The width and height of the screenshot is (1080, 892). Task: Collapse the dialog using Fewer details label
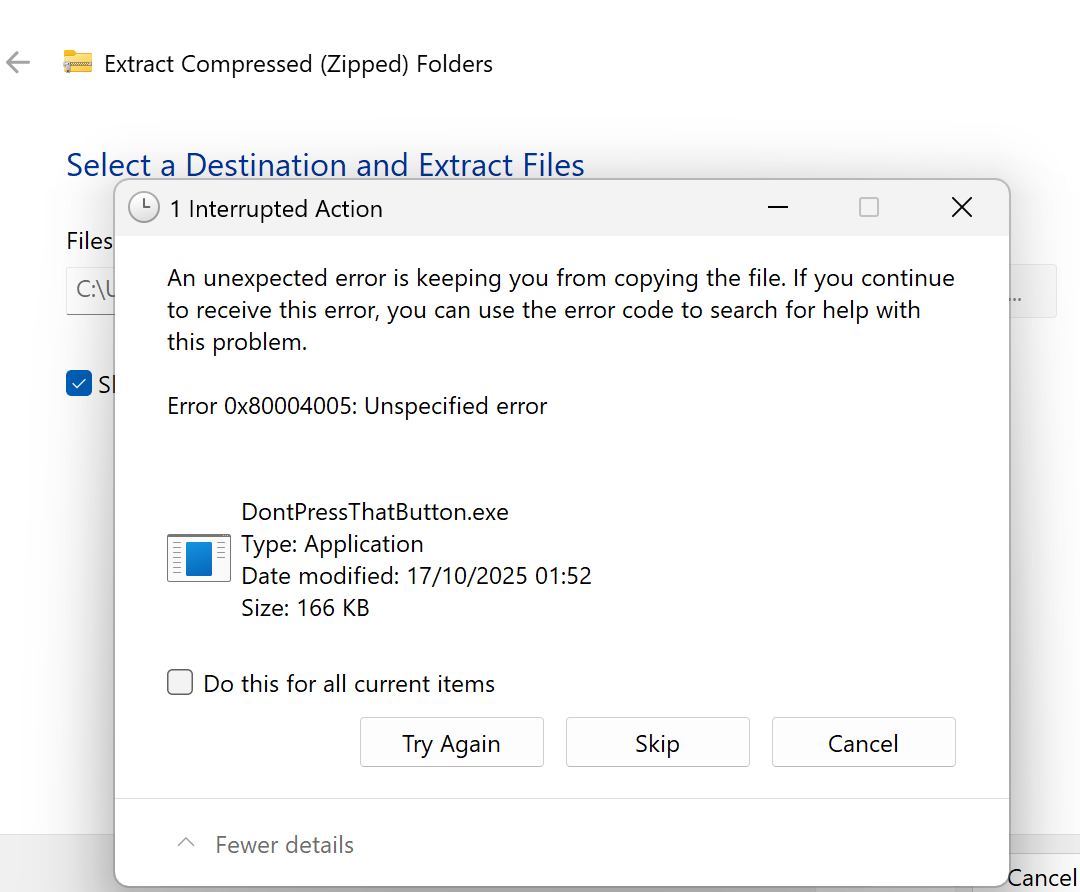(x=284, y=845)
